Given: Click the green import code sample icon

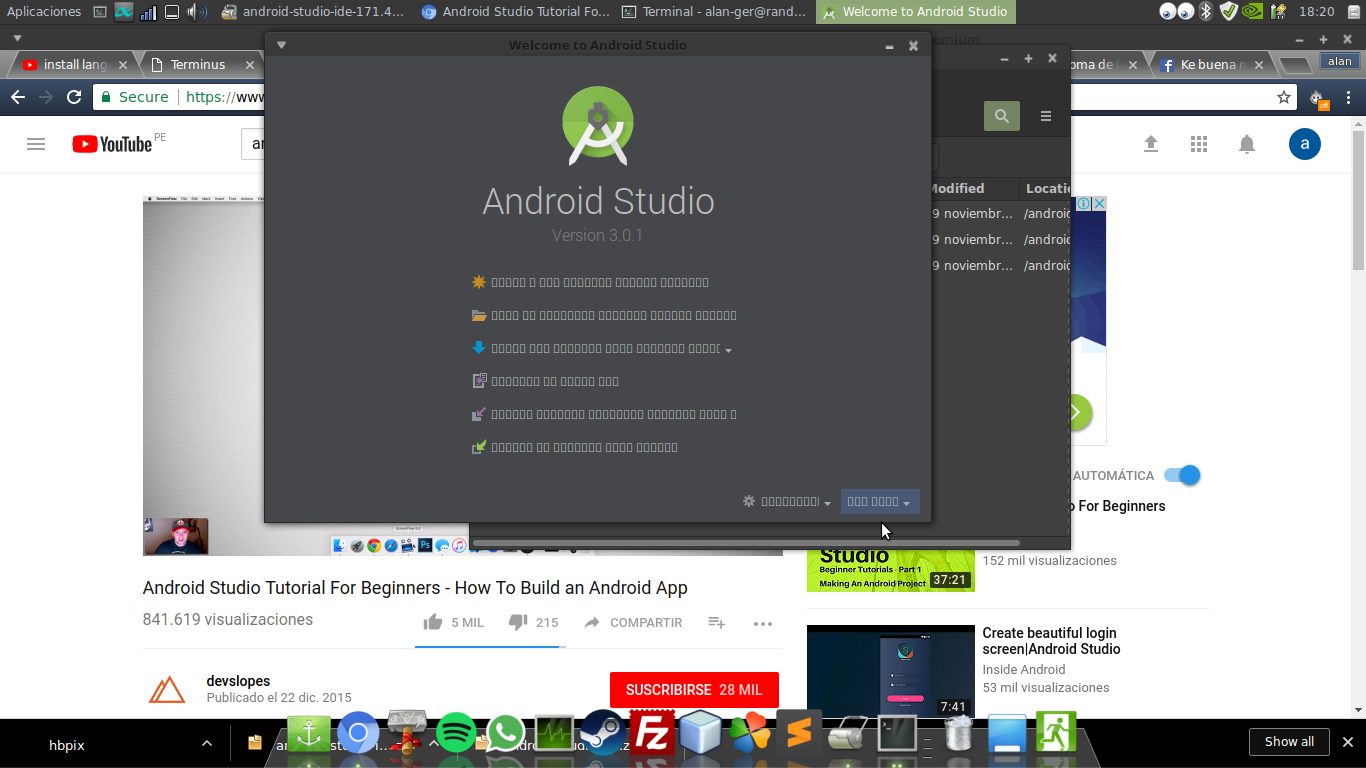Looking at the screenshot, I should coord(479,447).
